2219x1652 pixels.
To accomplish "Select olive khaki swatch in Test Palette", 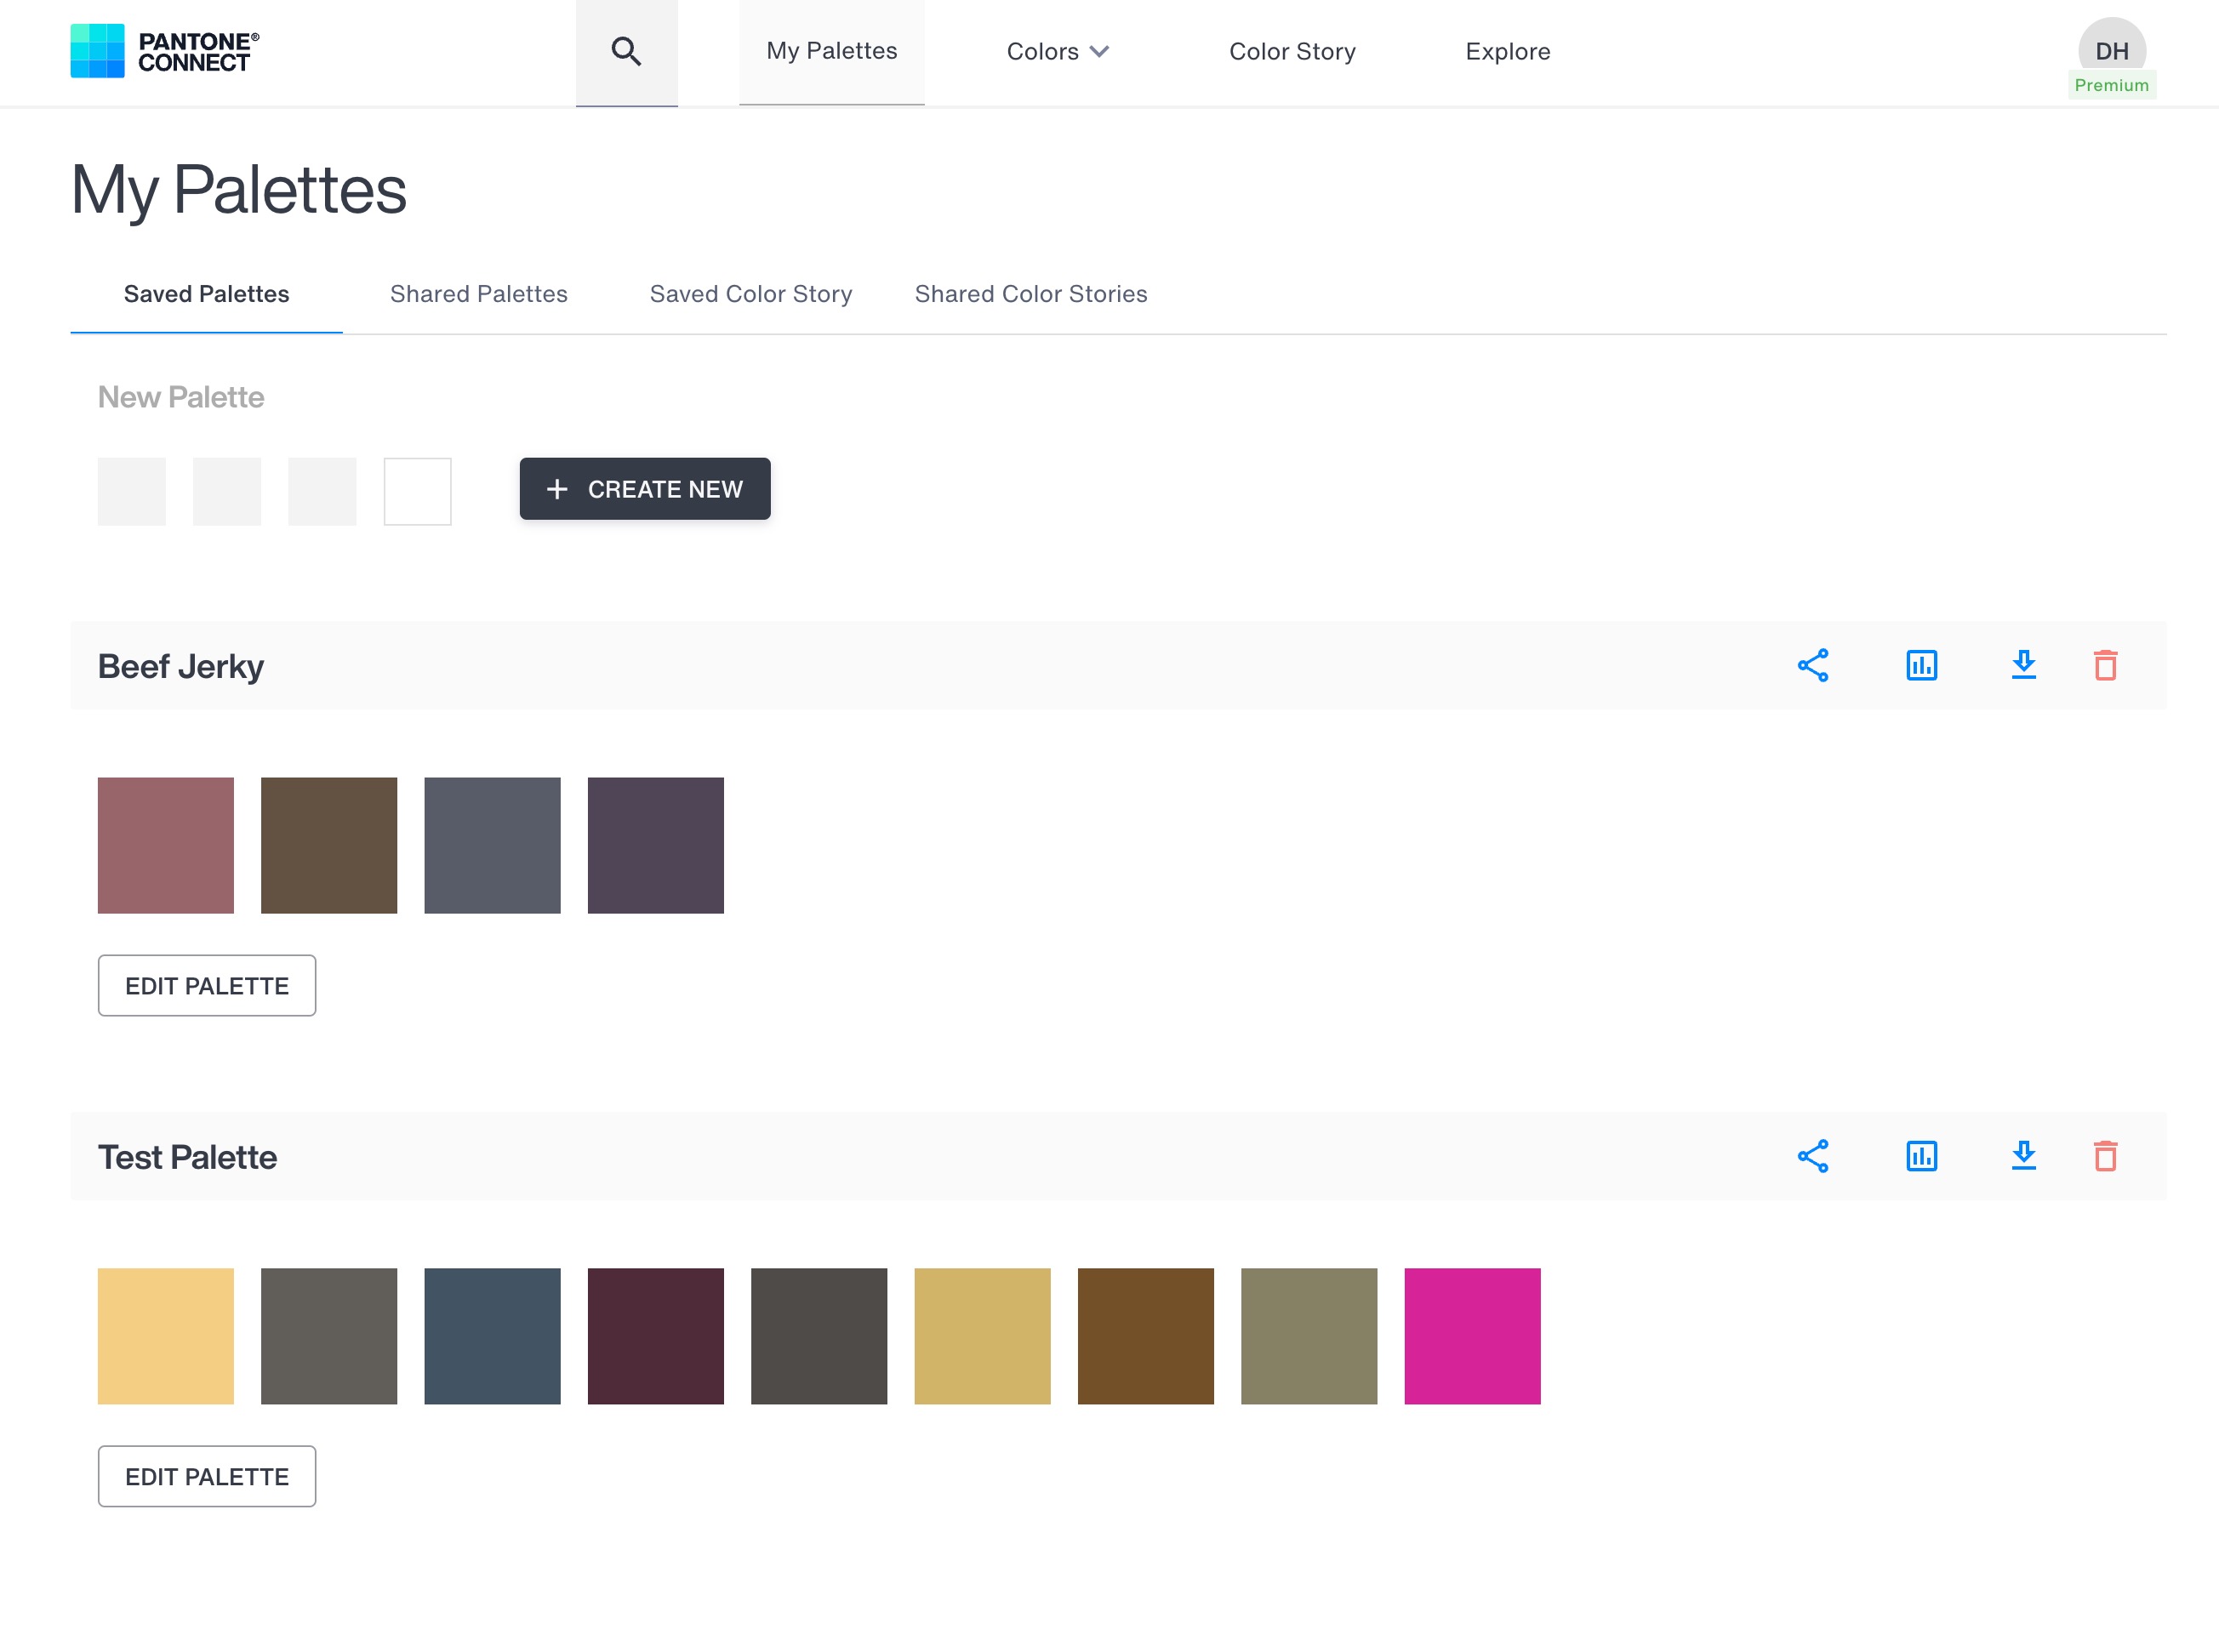I will 1309,1337.
